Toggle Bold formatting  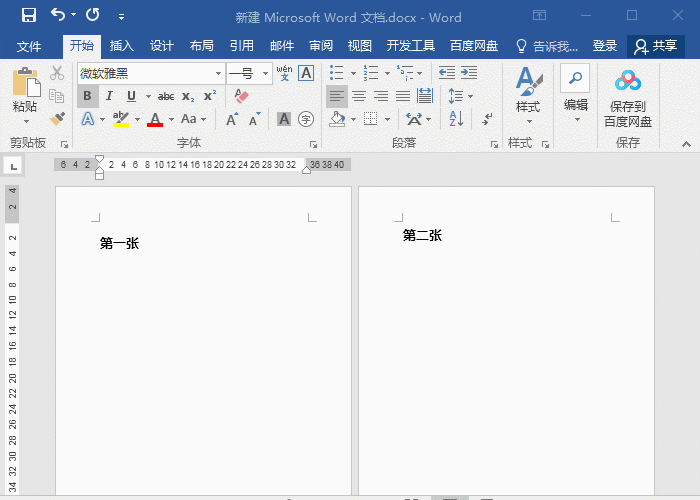(x=88, y=96)
